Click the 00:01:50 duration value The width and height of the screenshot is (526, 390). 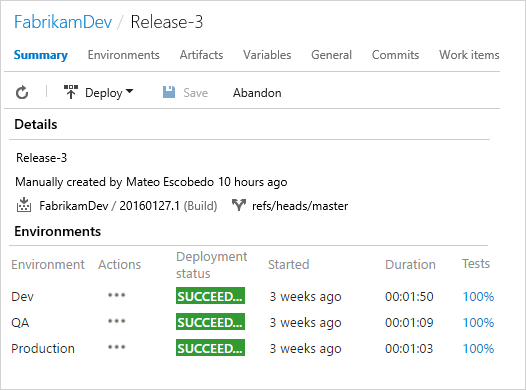[409, 296]
